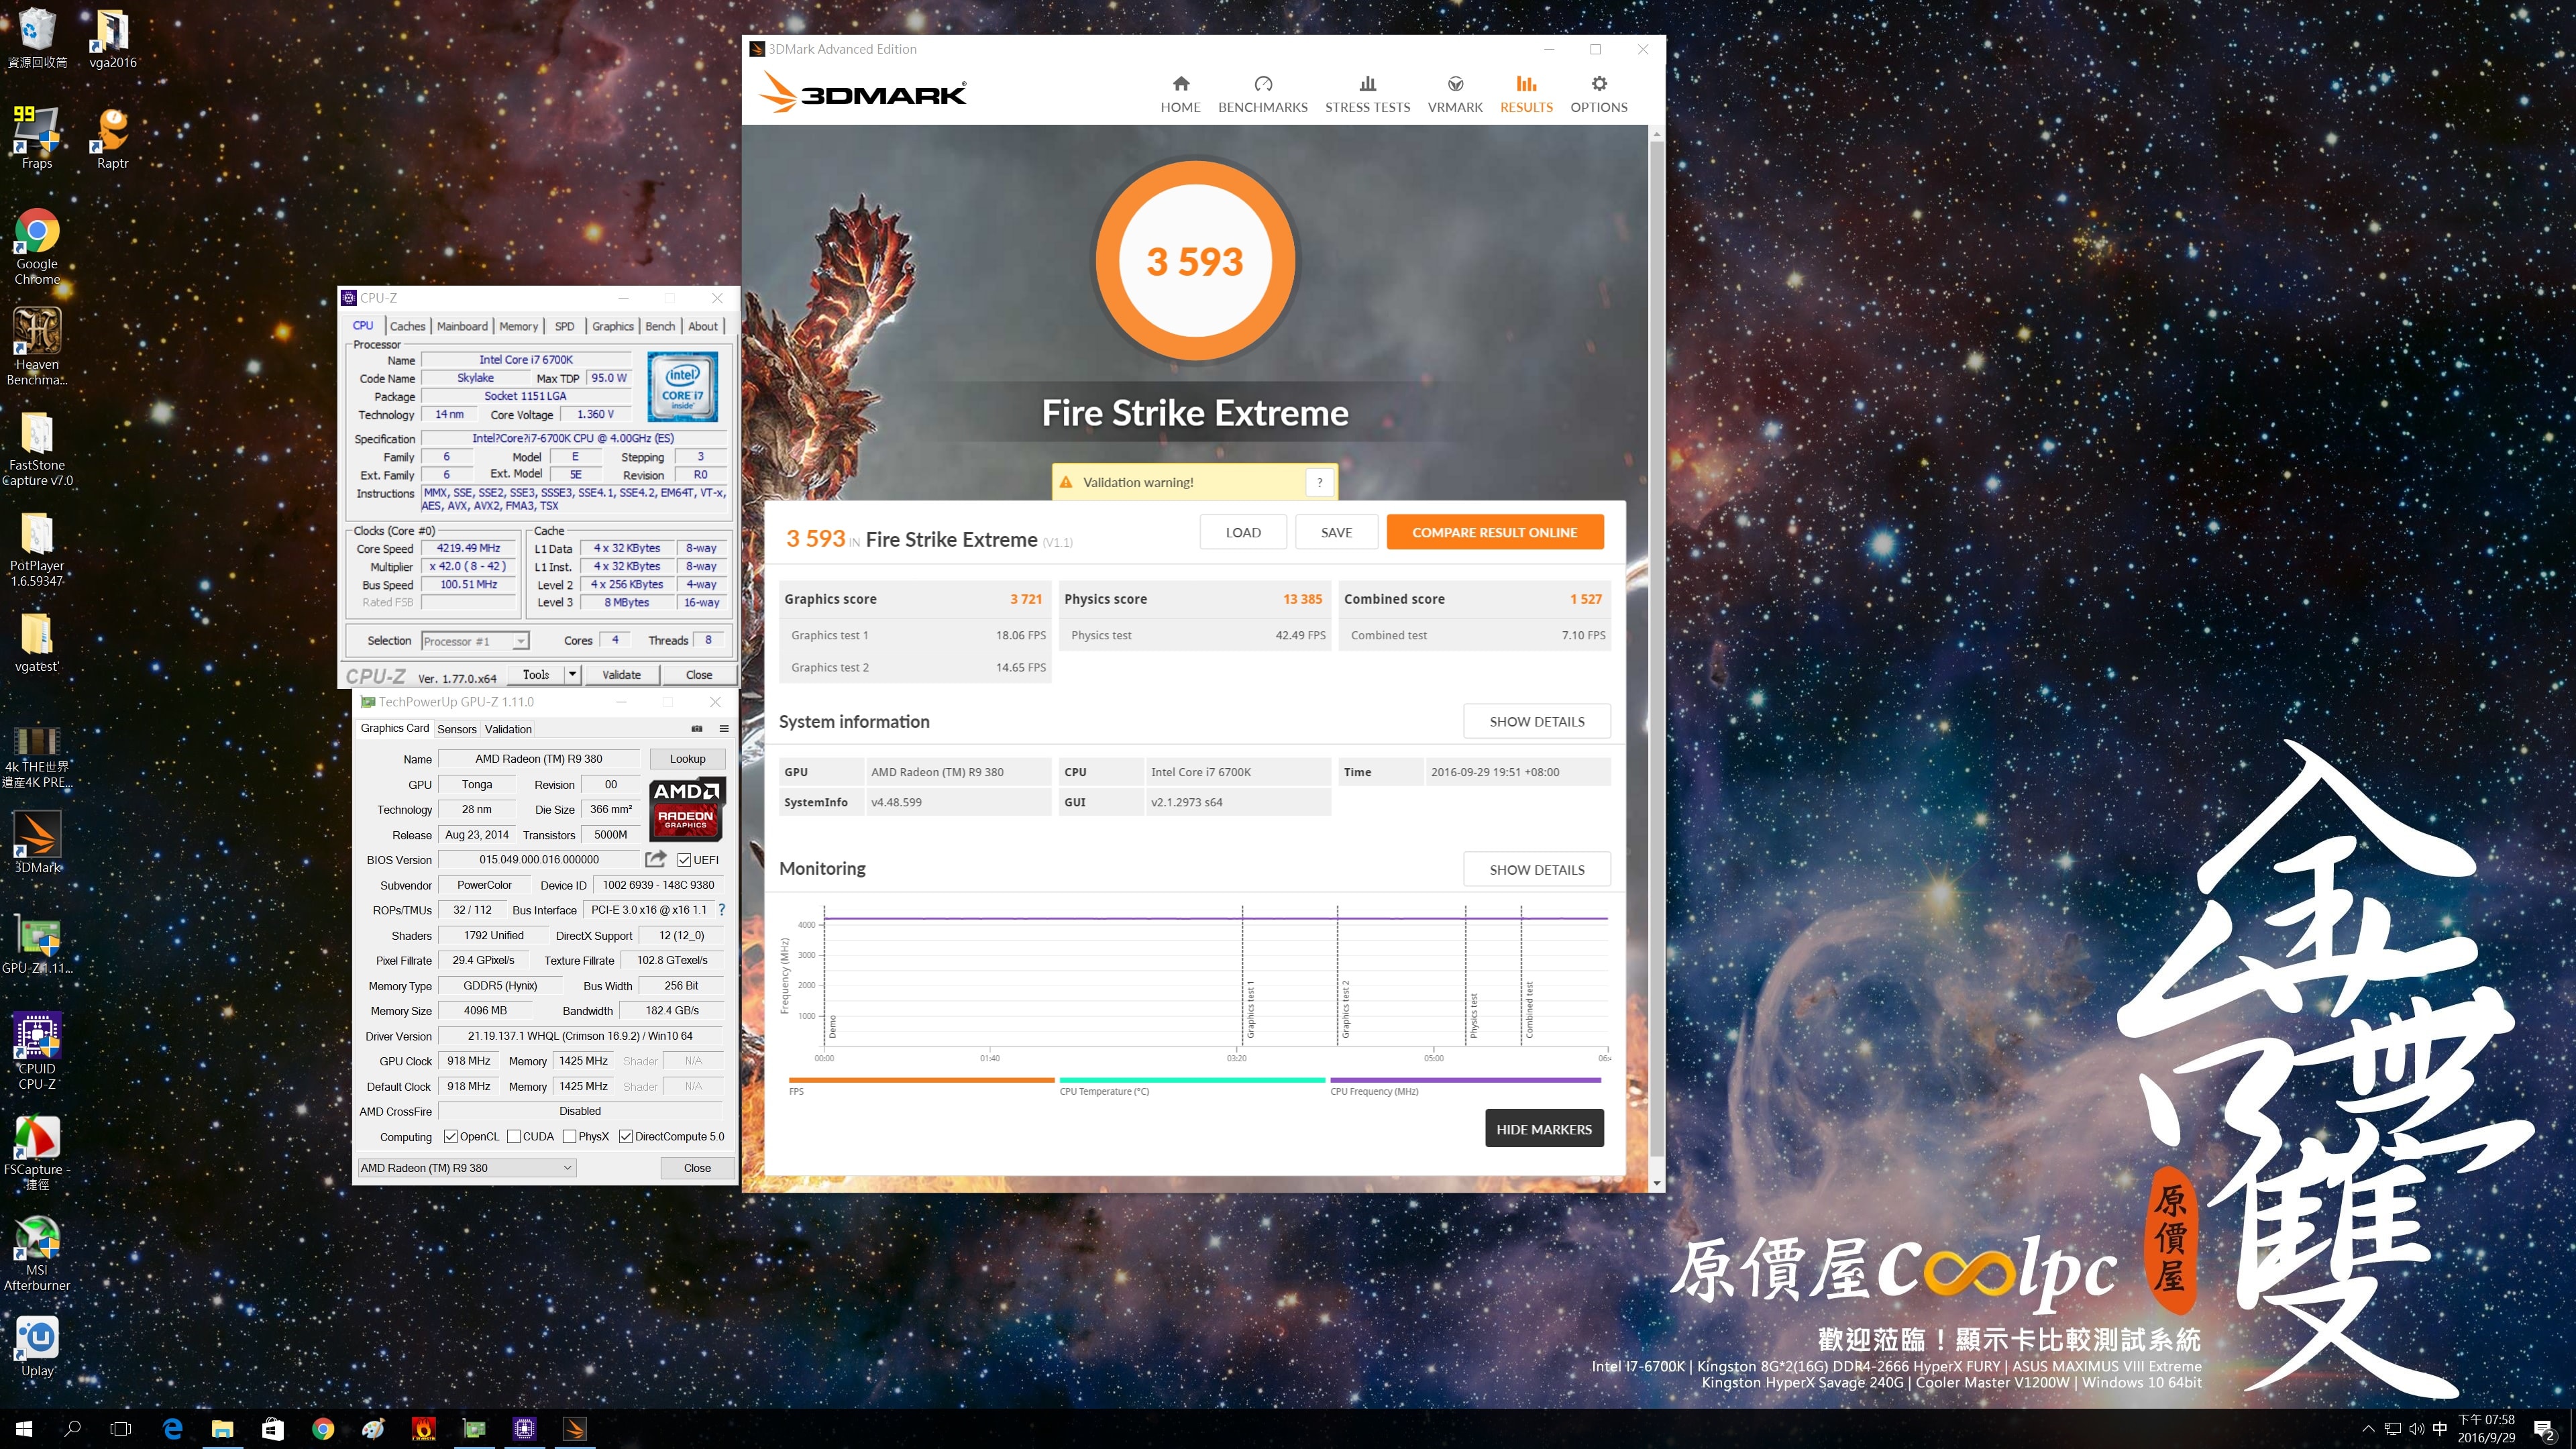Viewport: 2576px width, 1449px height.
Task: Toggle the CUDA checkbox in GPU-Z
Action: pos(514,1136)
